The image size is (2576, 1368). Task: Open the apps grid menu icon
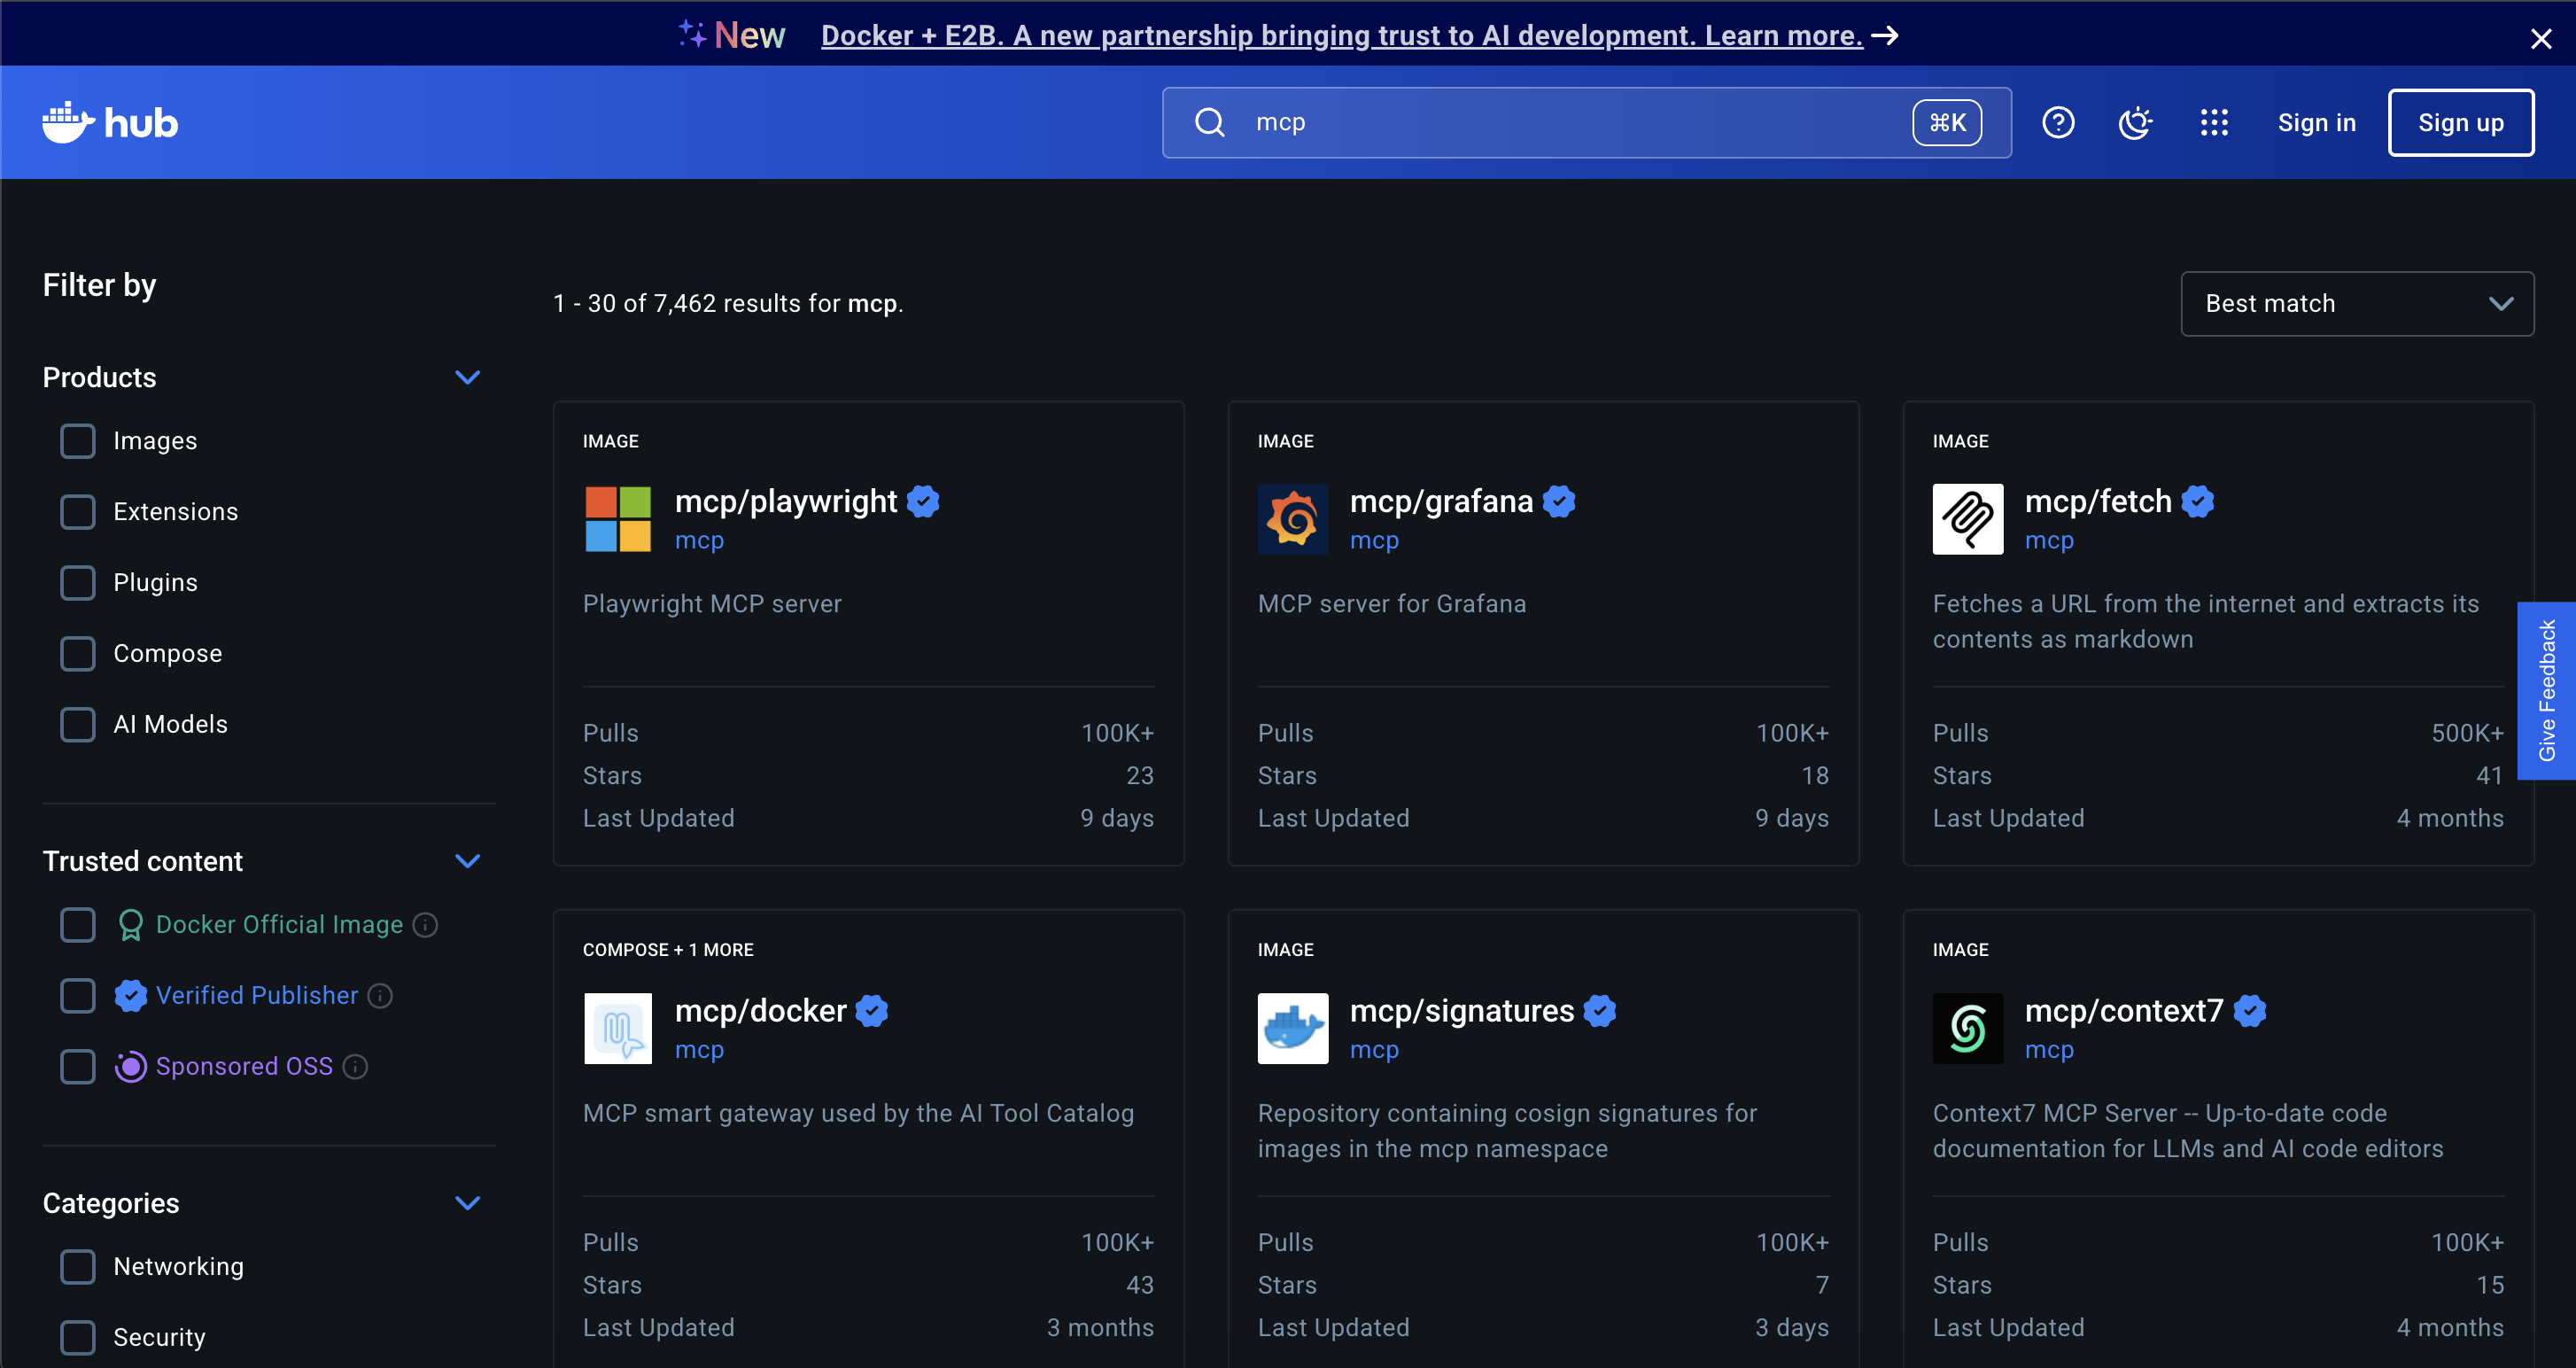click(2213, 122)
